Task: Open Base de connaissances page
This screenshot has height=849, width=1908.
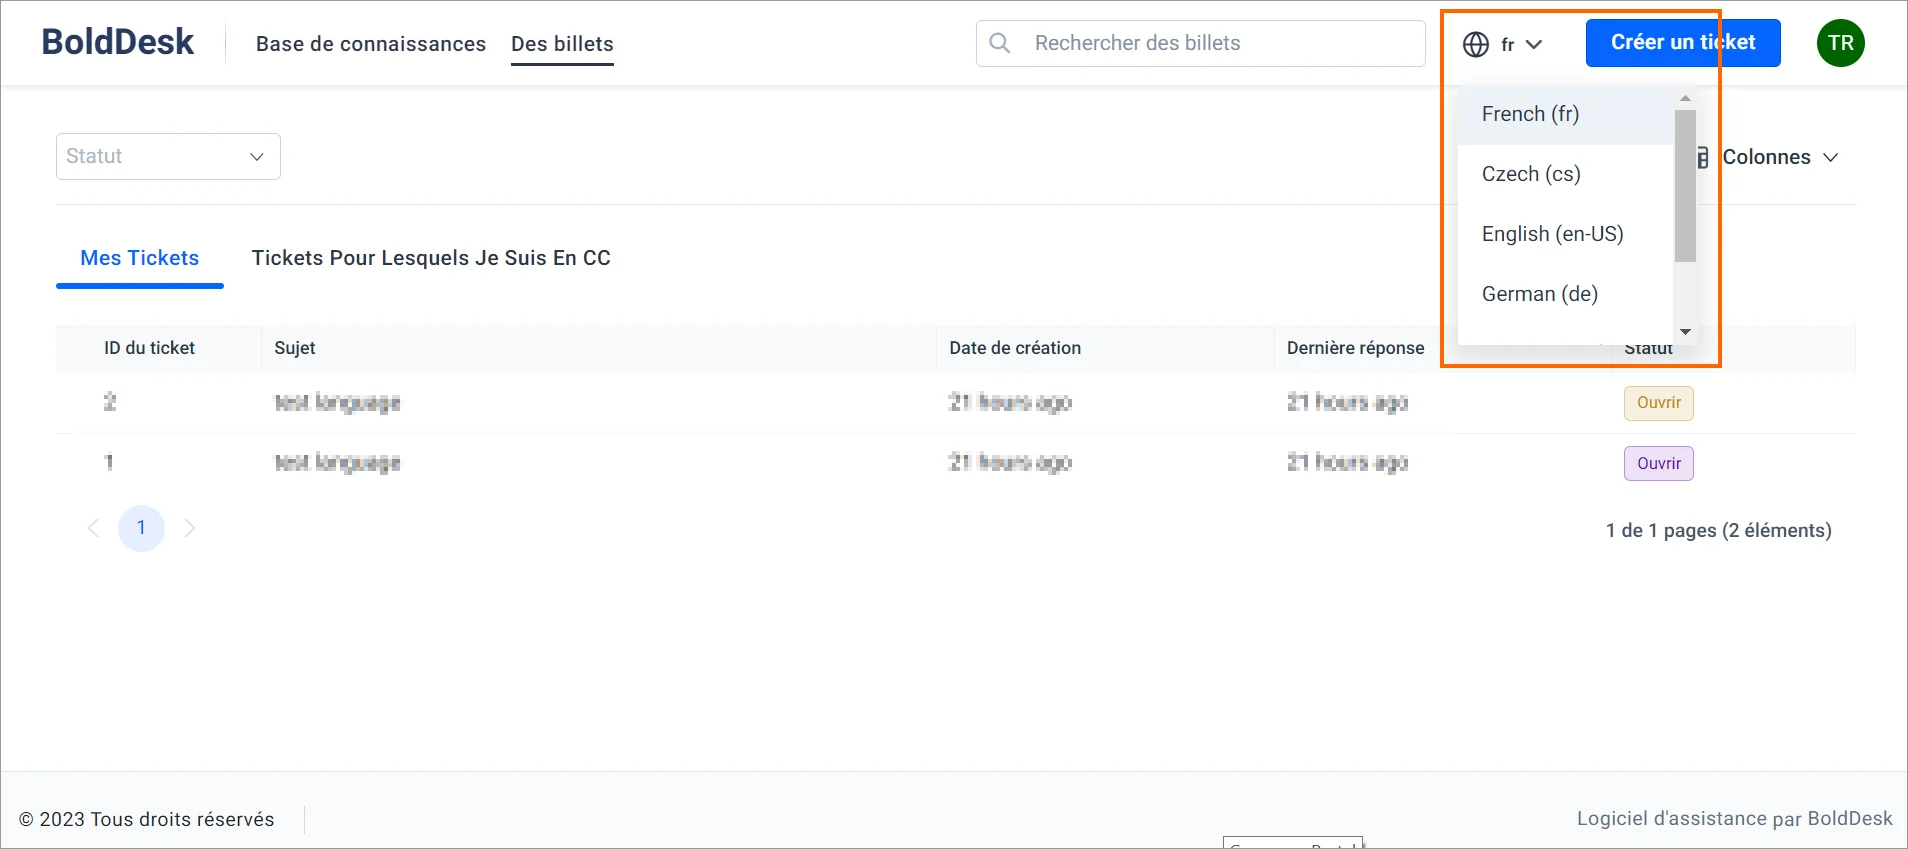Action: [371, 44]
